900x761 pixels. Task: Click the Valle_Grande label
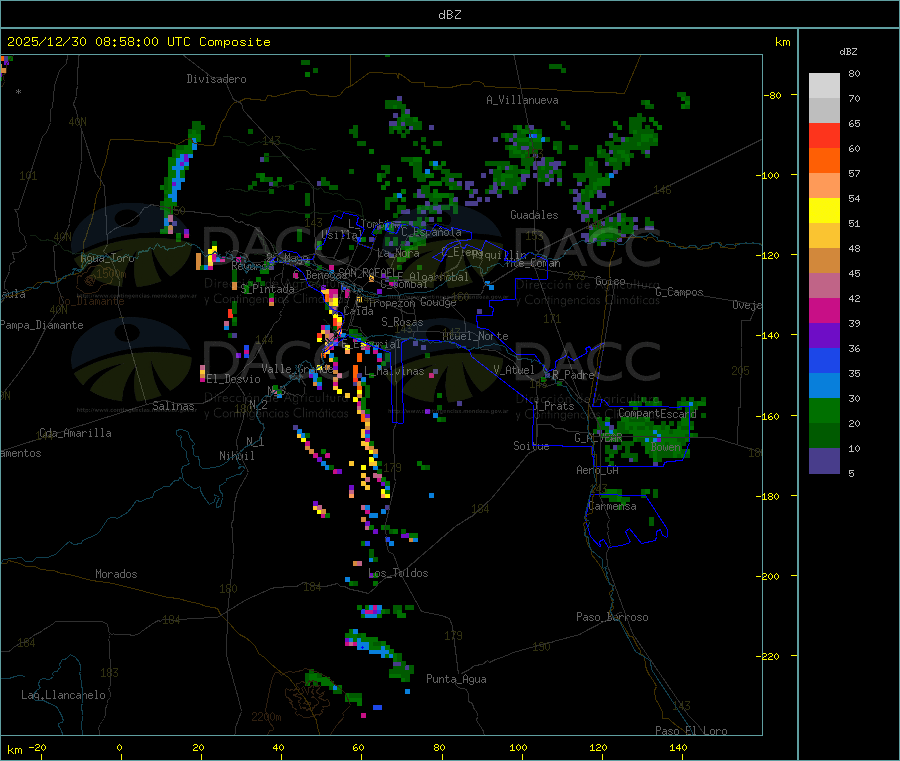click(x=296, y=369)
